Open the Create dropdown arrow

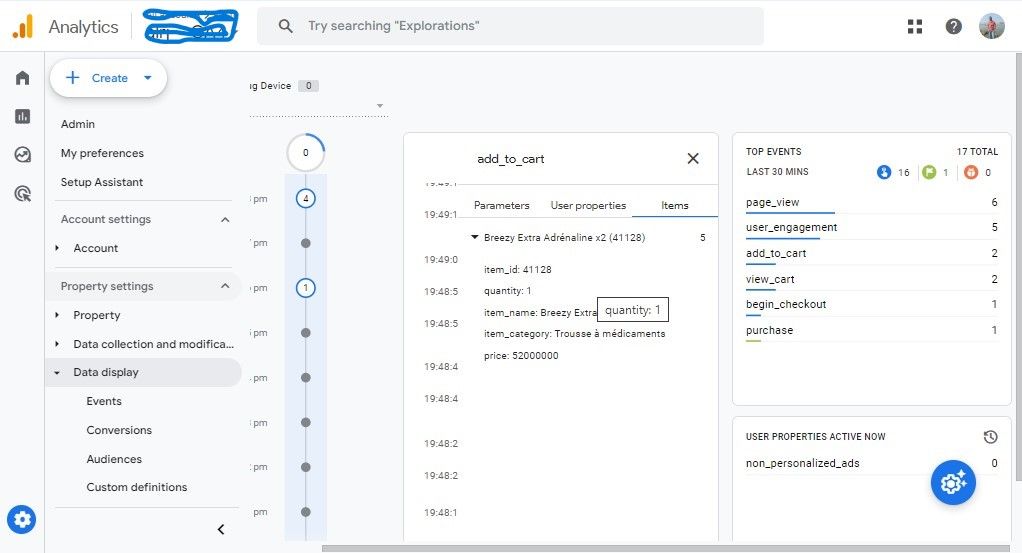148,78
